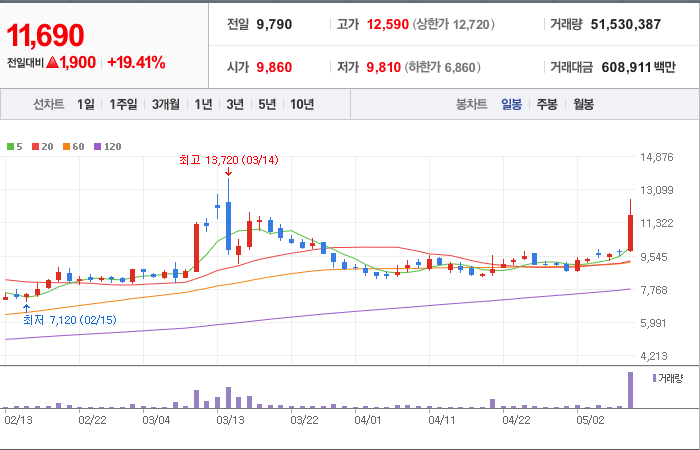Image resolution: width=700 pixels, height=450 pixels.
Task: Select the 일봉 candlestick chart
Action: pos(511,104)
